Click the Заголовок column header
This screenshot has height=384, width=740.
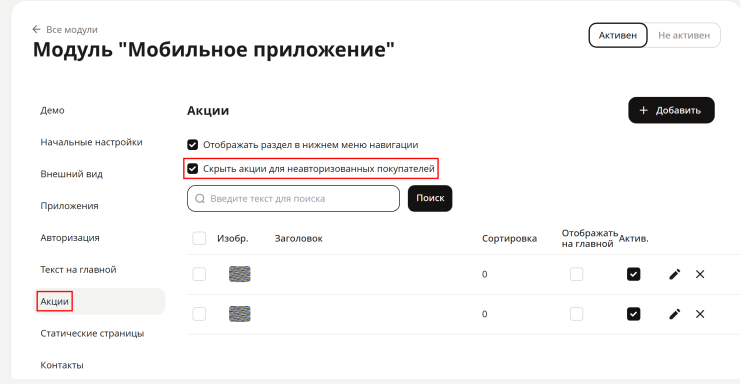(x=299, y=239)
